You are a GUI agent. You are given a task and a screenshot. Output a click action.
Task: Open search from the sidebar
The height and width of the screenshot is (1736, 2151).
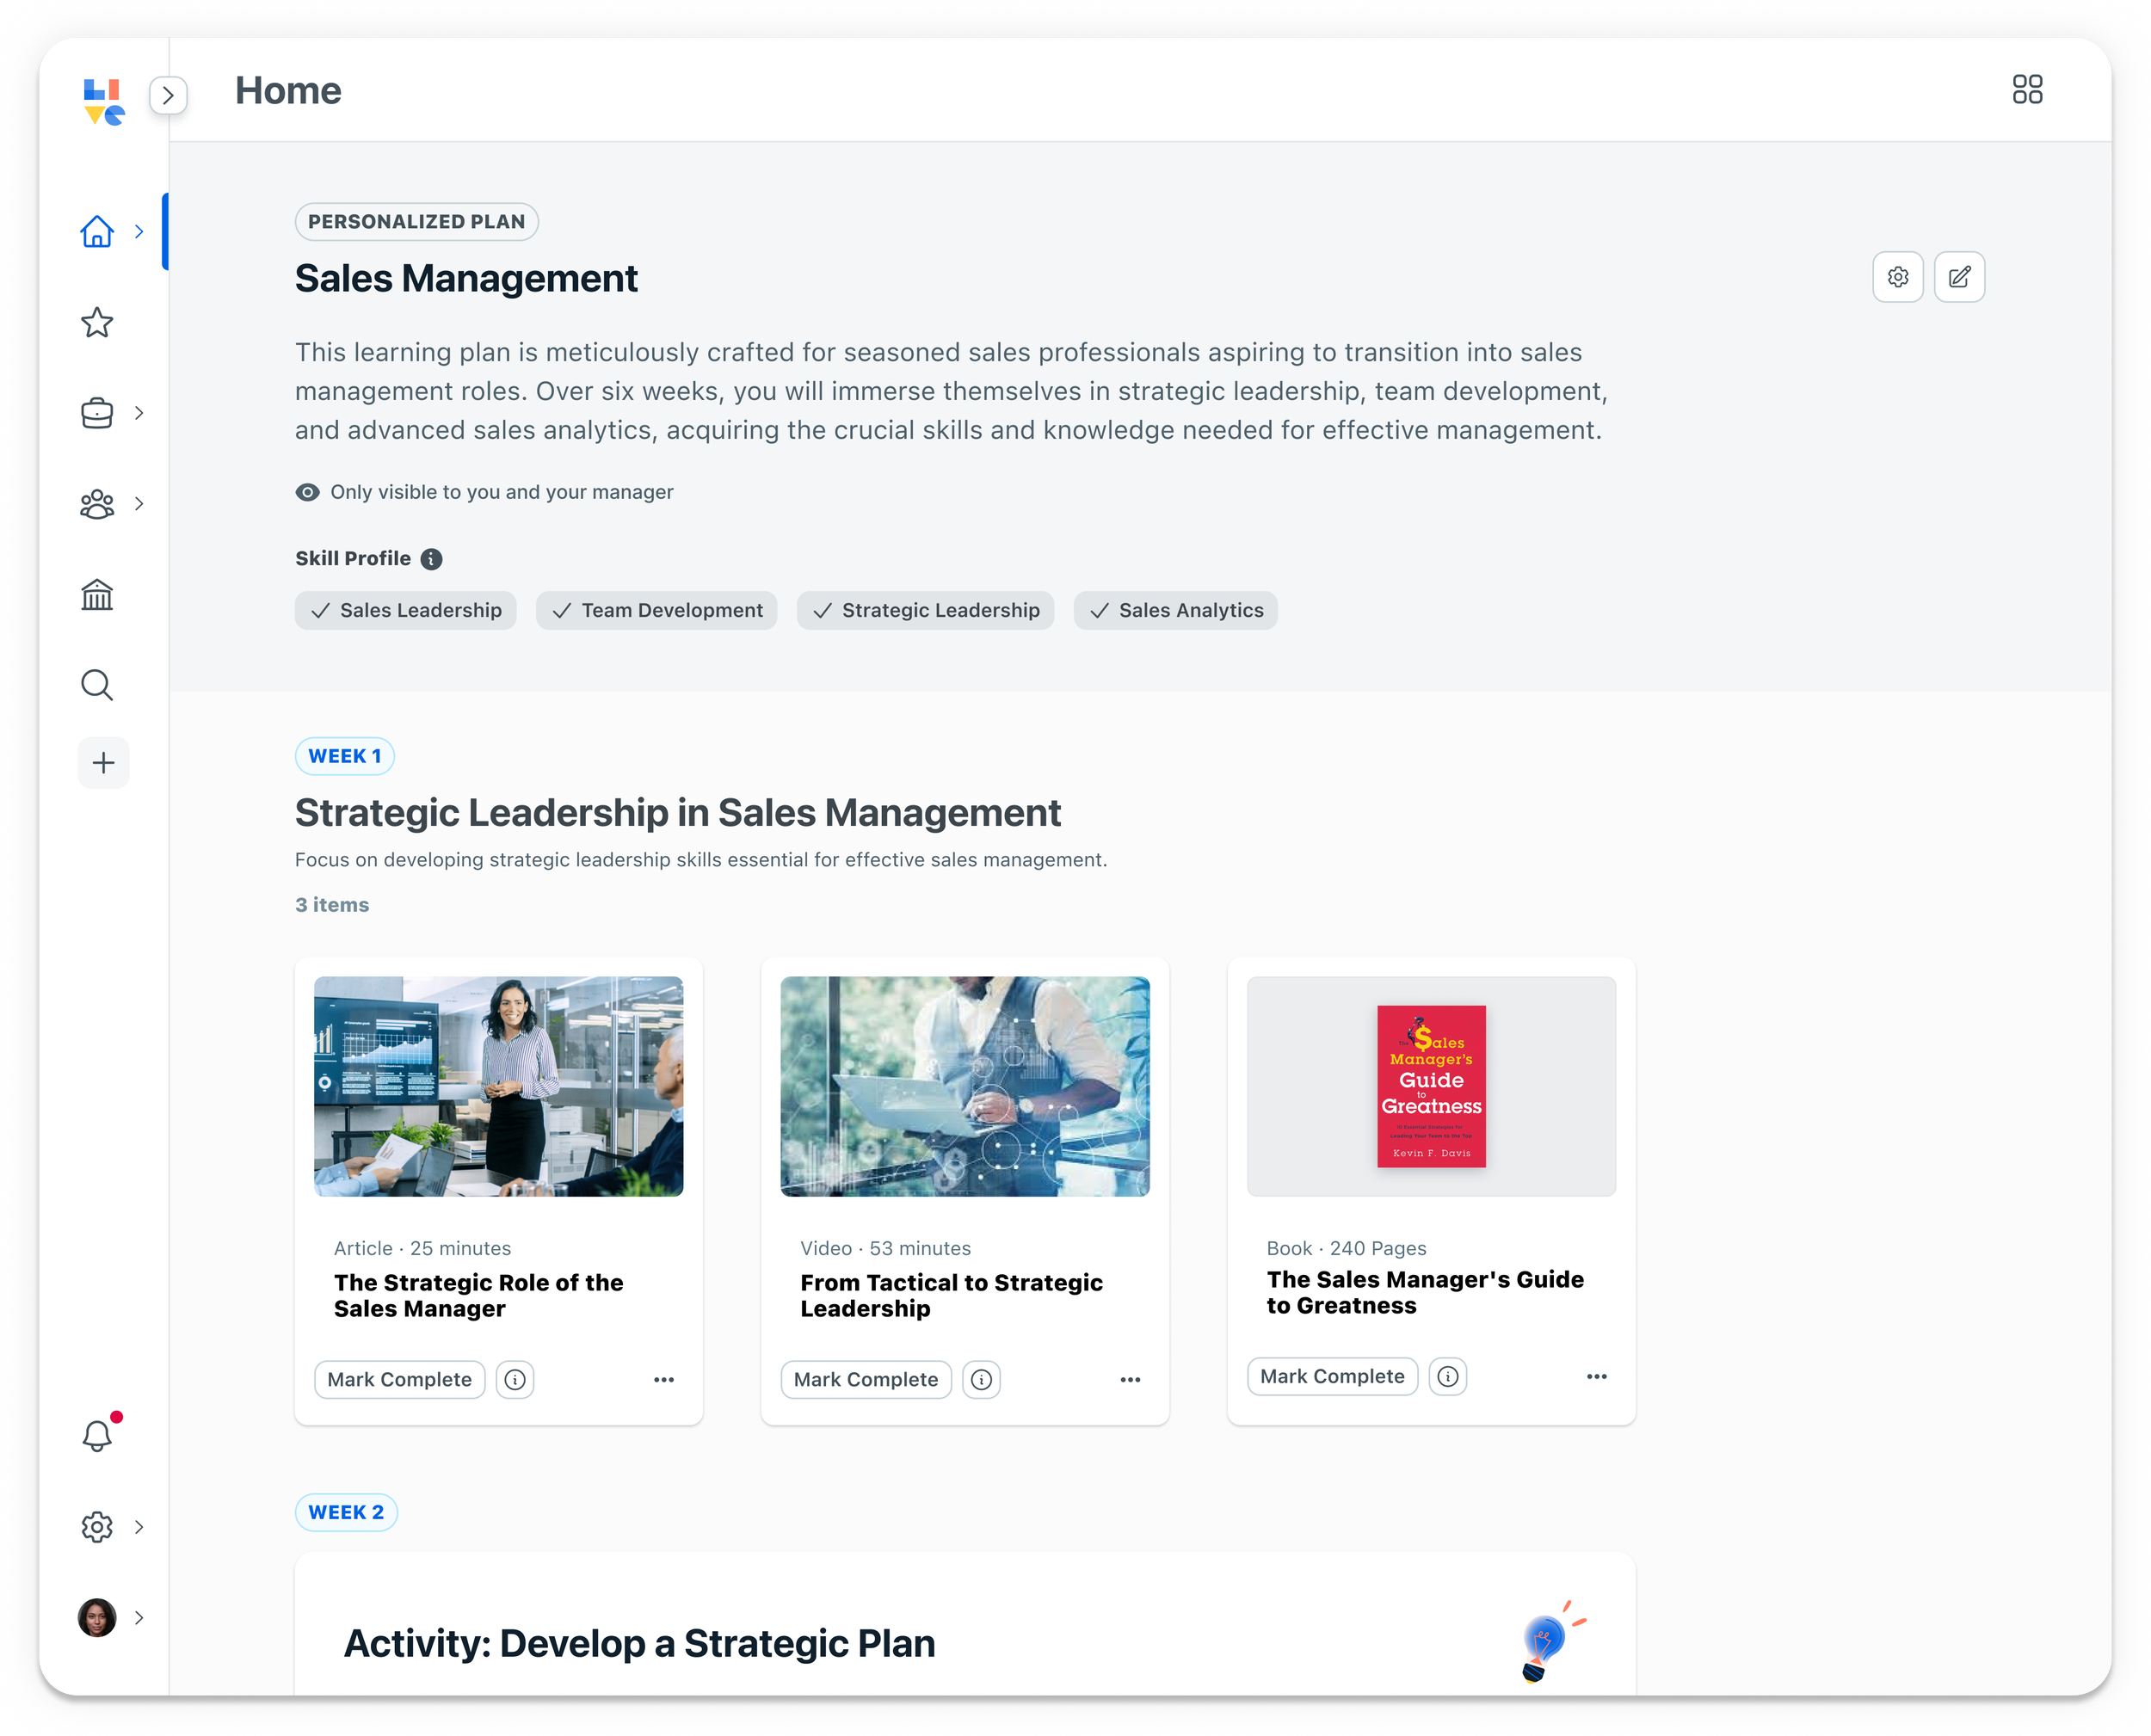point(97,685)
